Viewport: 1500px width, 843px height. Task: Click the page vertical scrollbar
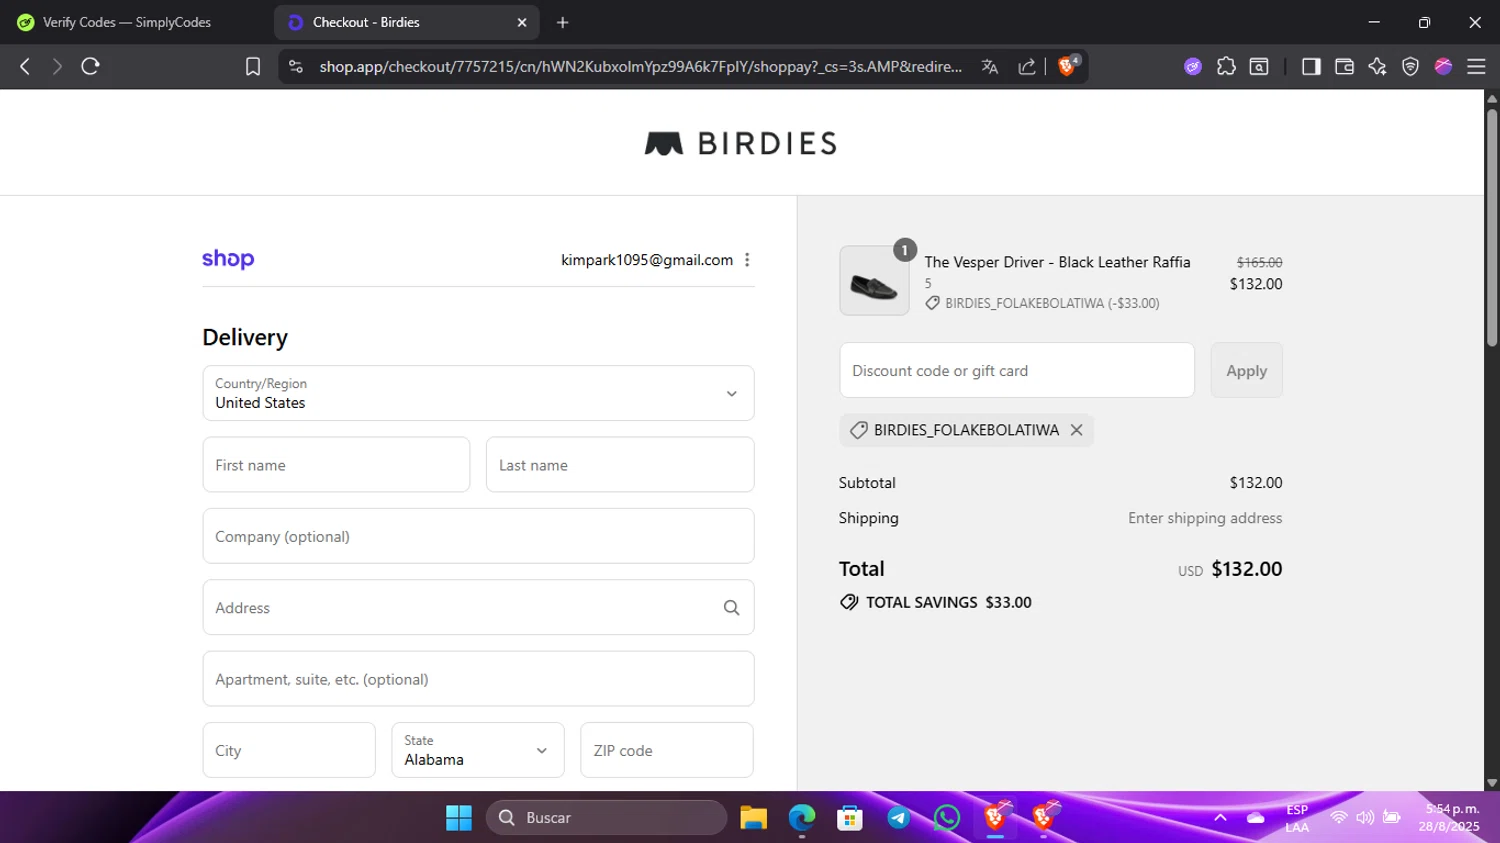1492,230
